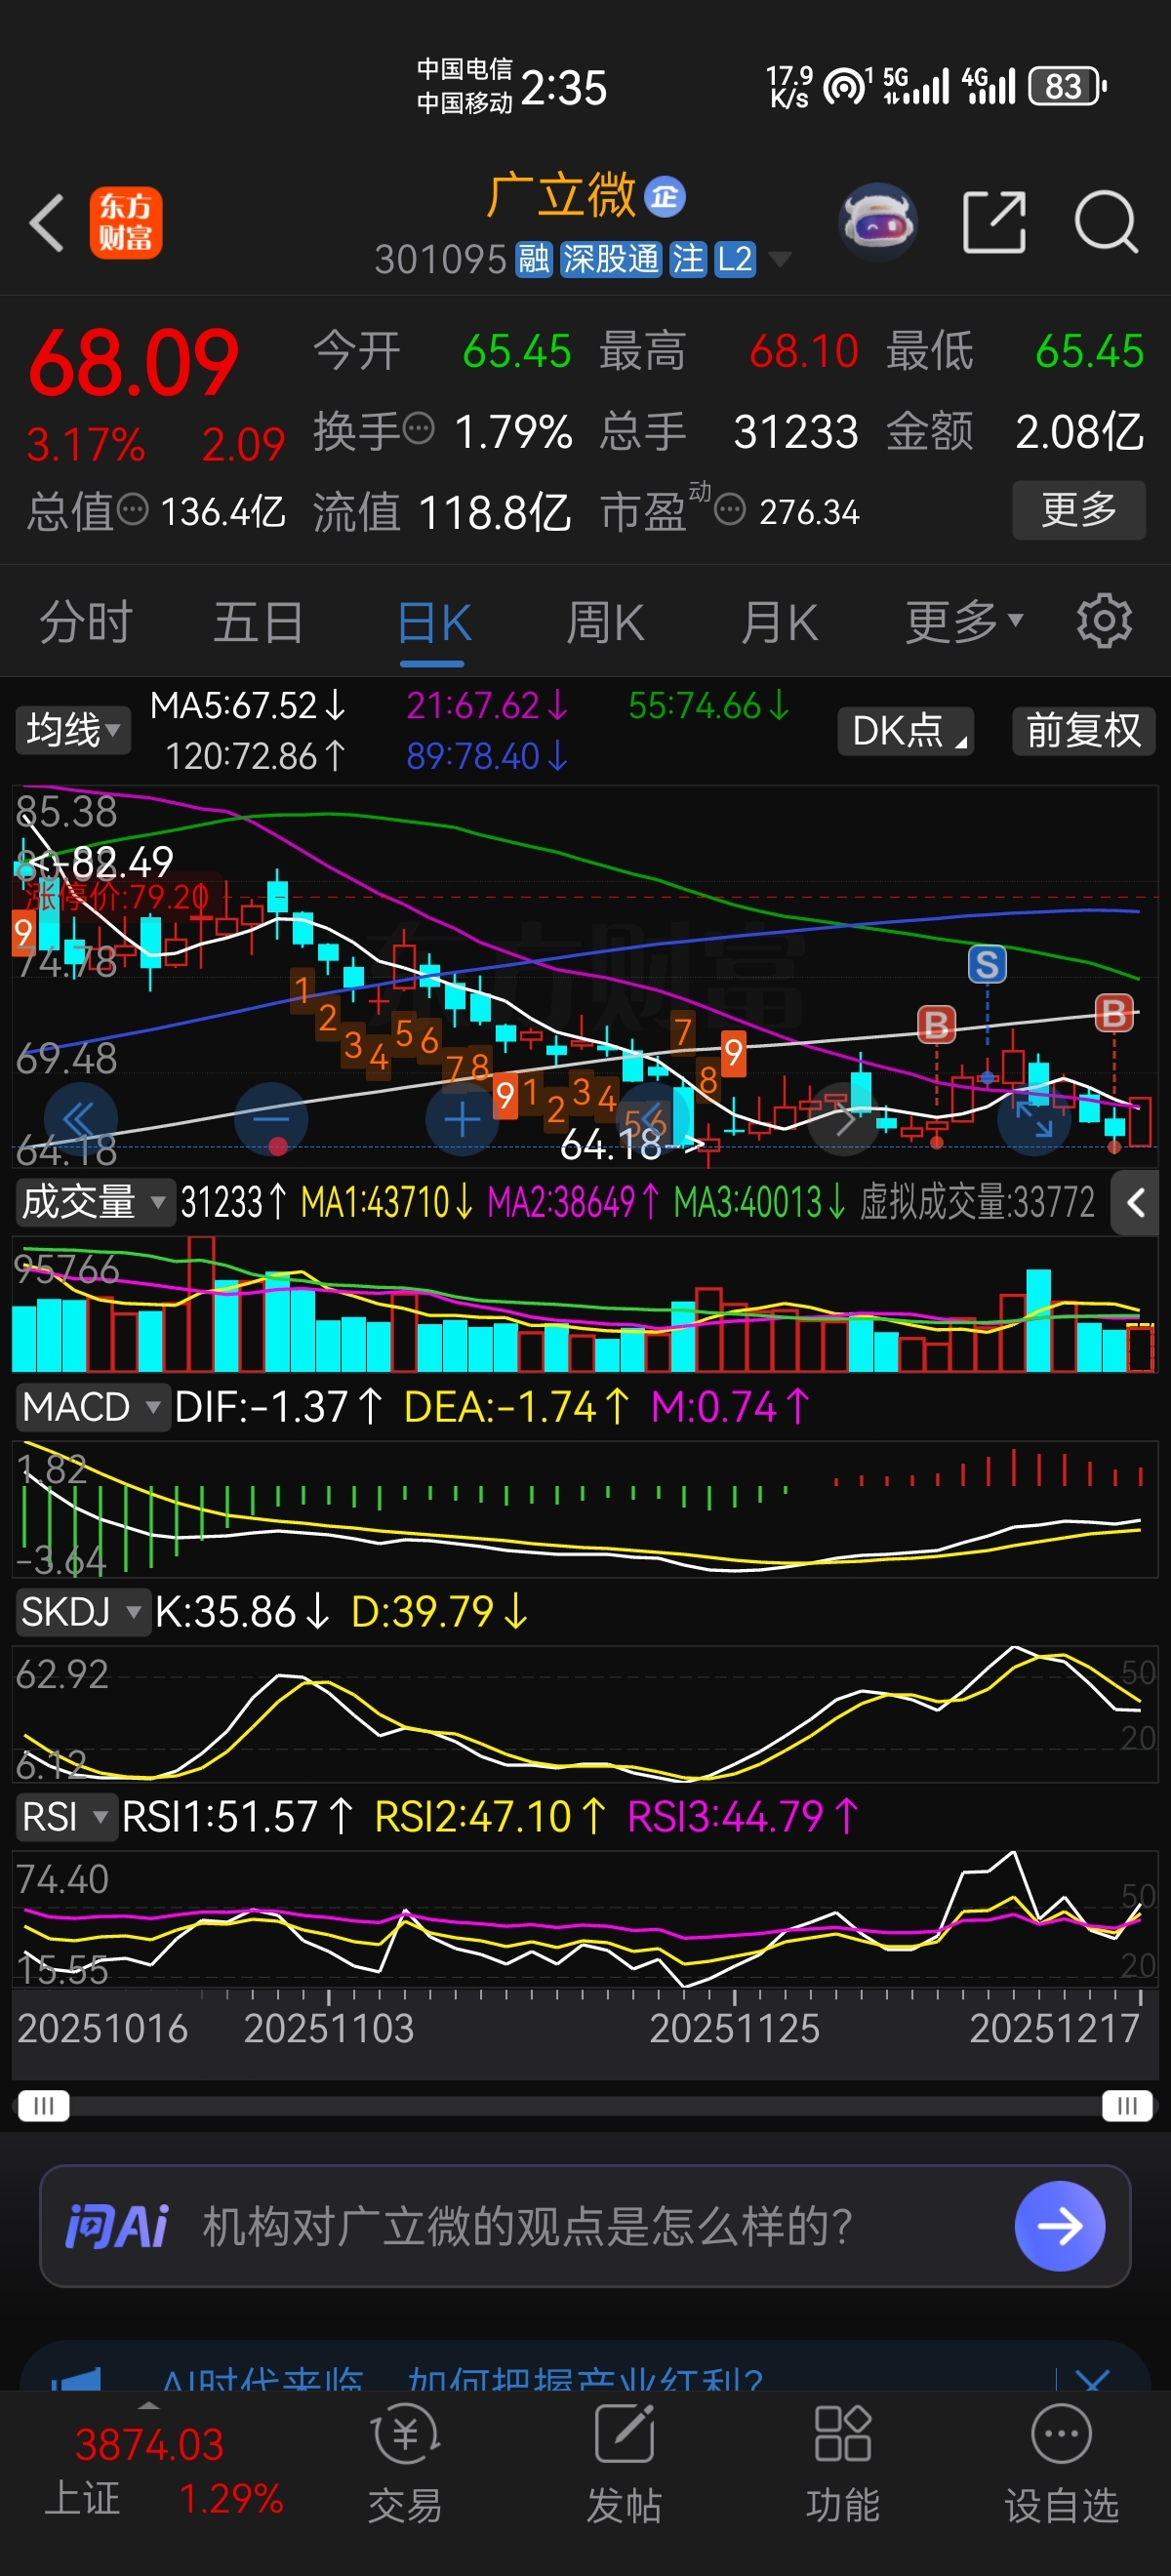Click the right handle of date range slider
Image resolution: width=1171 pixels, height=2576 pixels.
point(1127,2106)
